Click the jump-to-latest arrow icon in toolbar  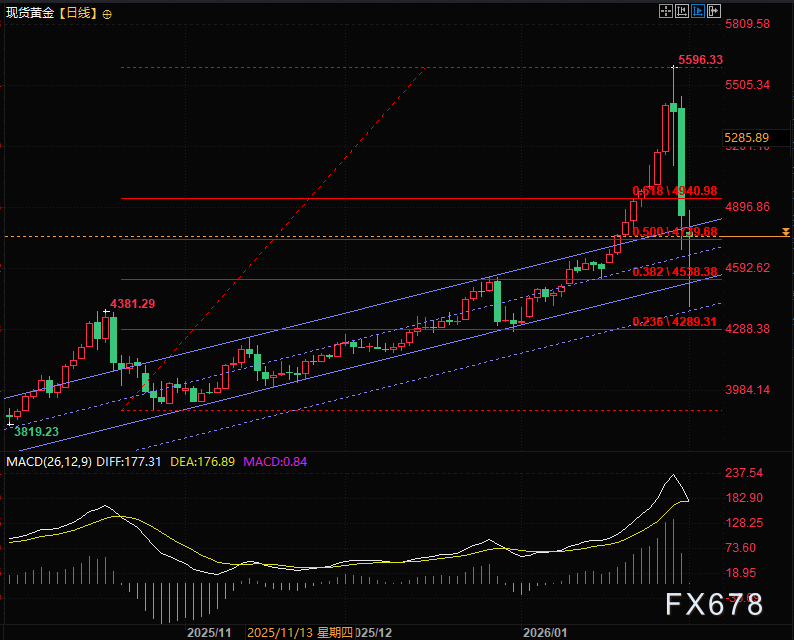(714, 11)
